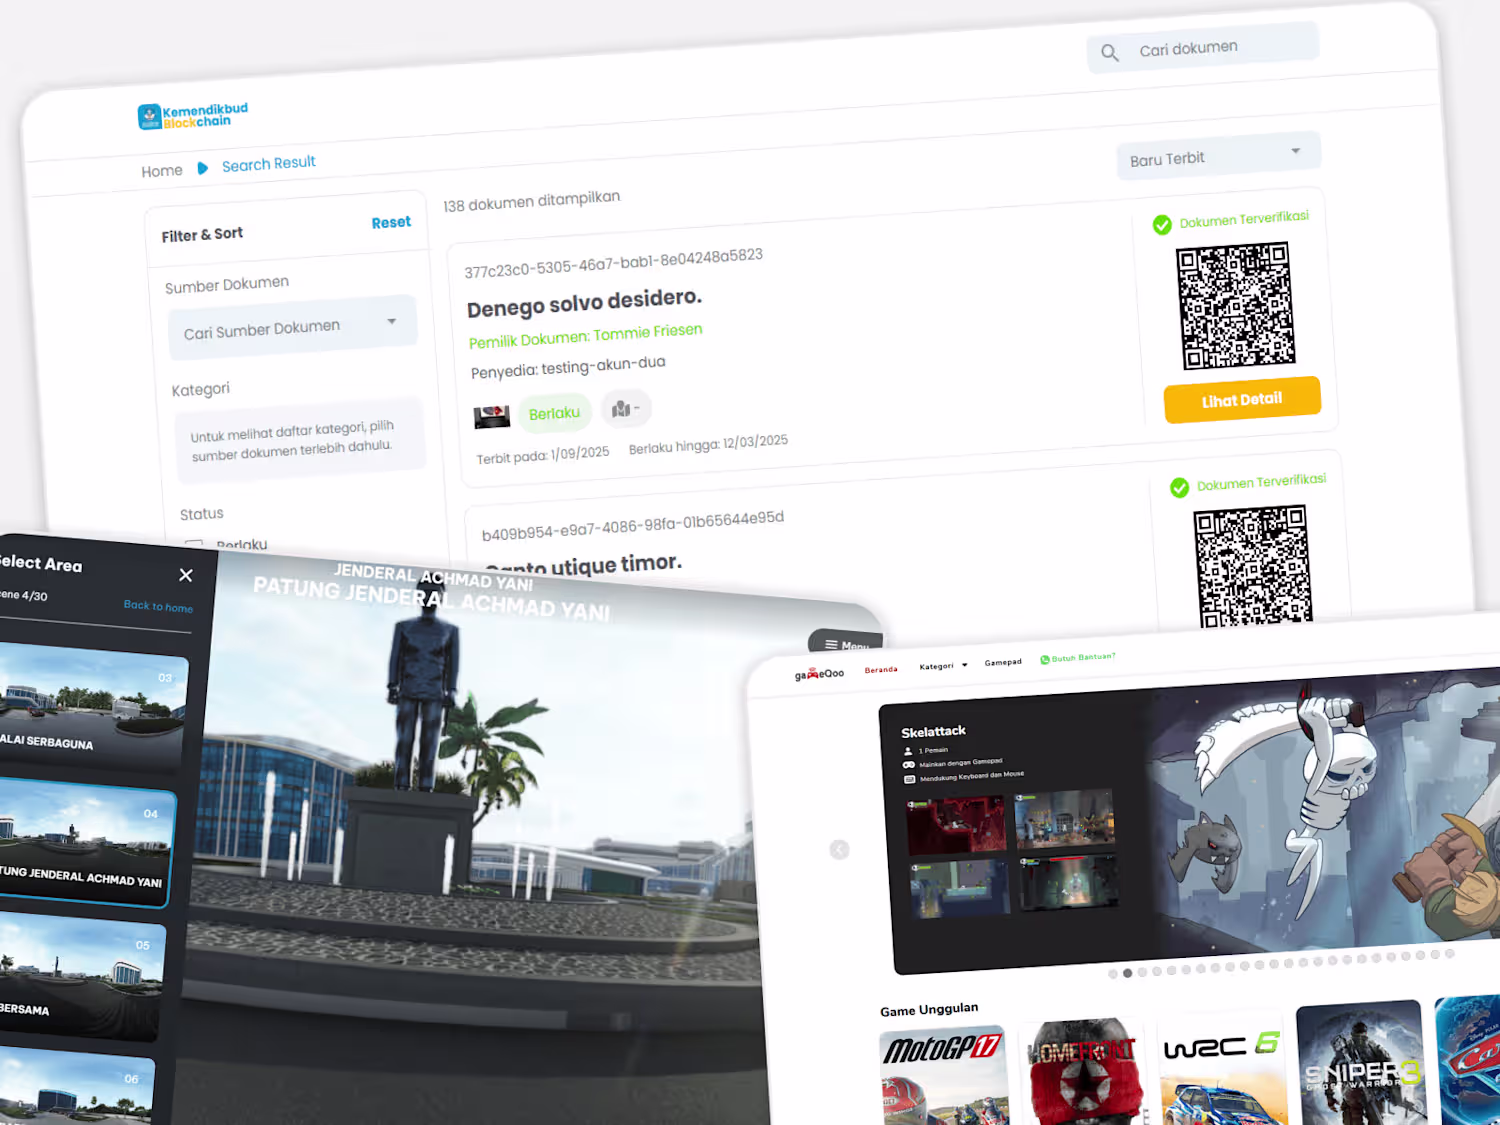Select the second carousel pagination dot
This screenshot has width=1500, height=1125.
pyautogui.click(x=1127, y=973)
